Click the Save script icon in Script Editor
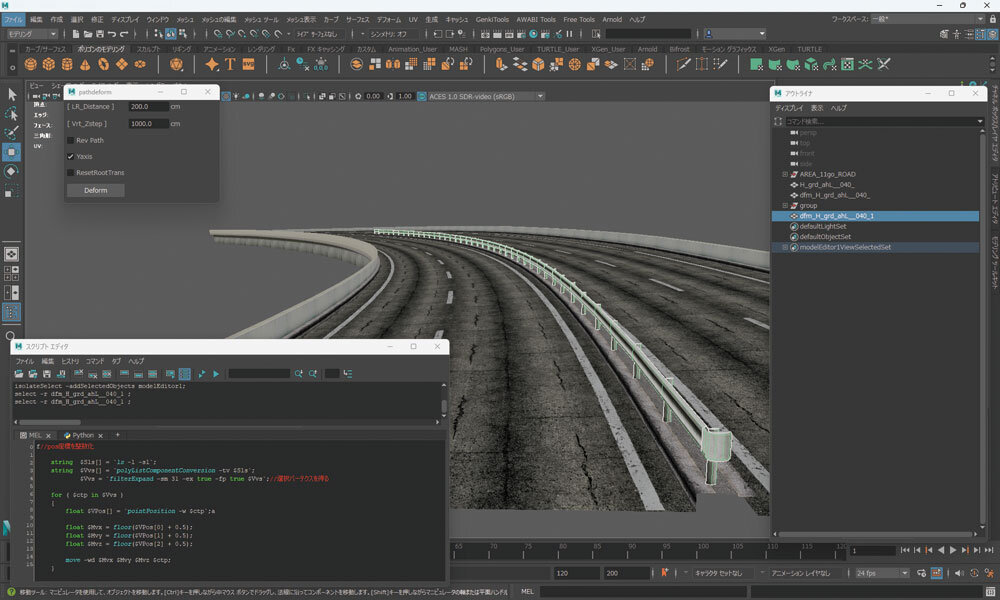 [x=46, y=374]
